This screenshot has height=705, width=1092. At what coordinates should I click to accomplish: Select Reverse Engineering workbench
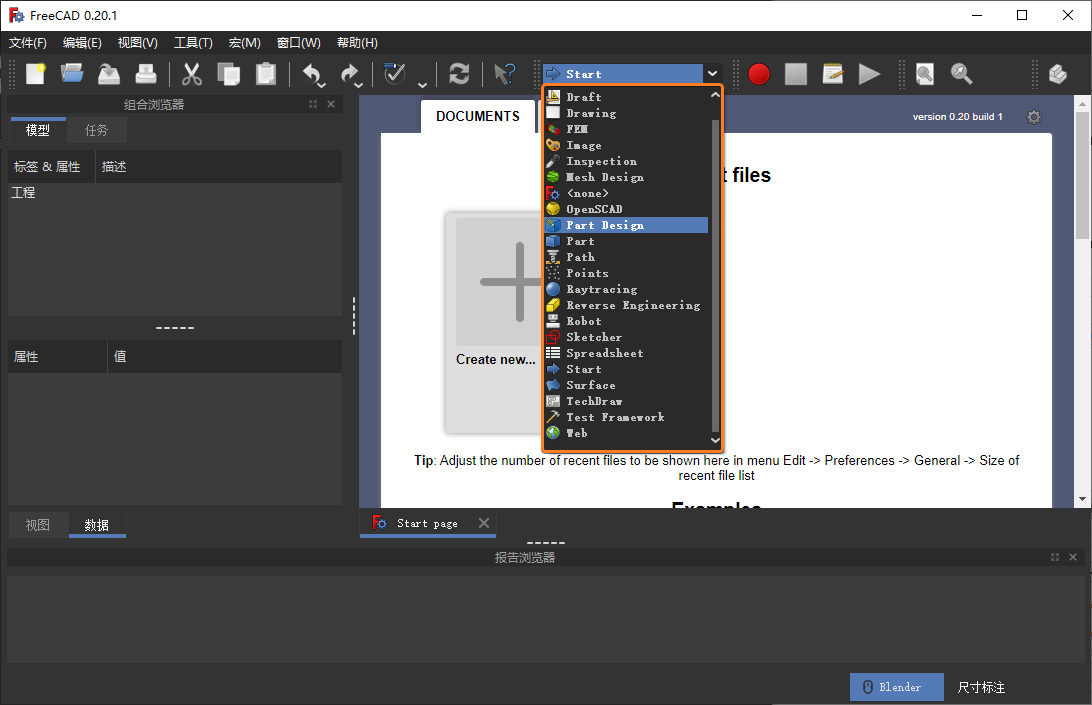[626, 305]
